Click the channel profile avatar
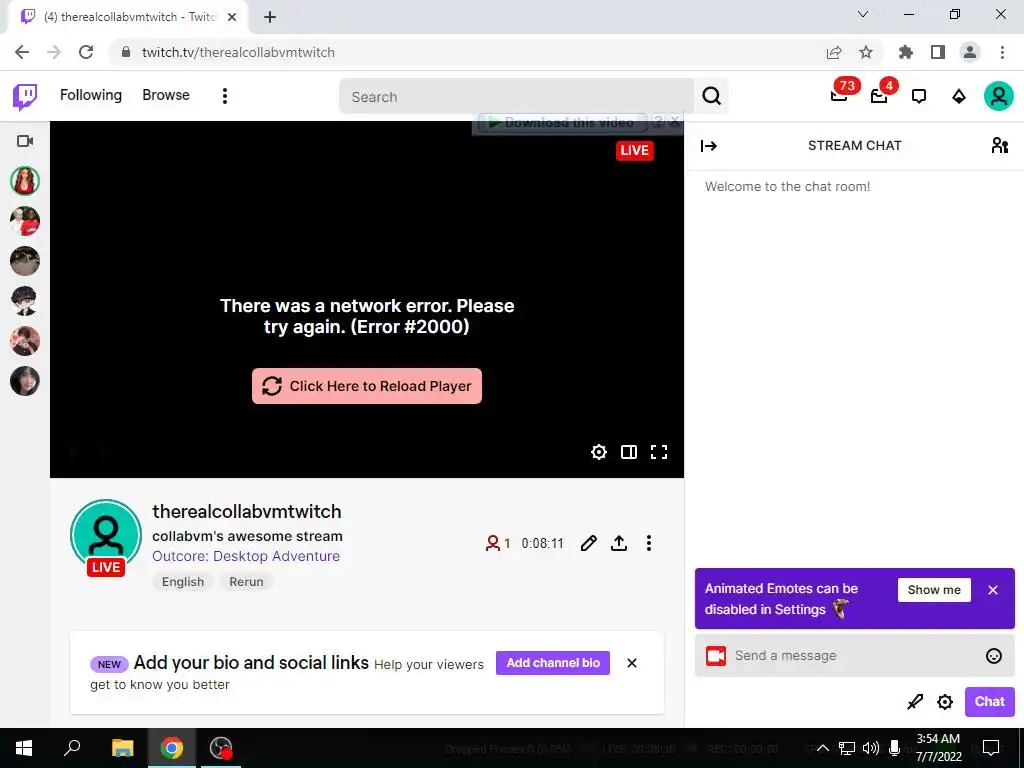1024x768 pixels. tap(106, 536)
